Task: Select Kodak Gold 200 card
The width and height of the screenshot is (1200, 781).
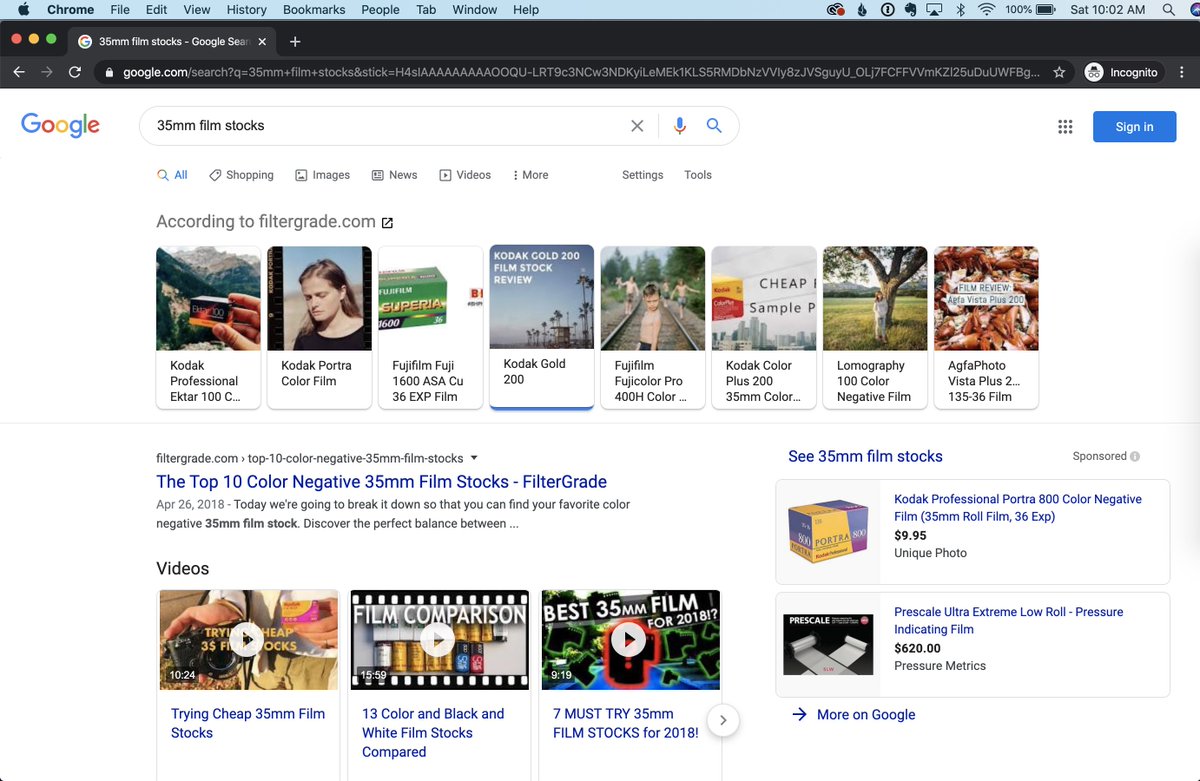Action: click(541, 326)
